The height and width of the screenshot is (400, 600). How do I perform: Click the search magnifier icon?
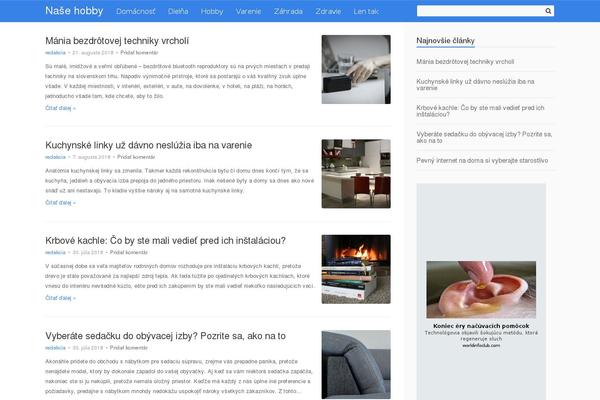(x=548, y=11)
